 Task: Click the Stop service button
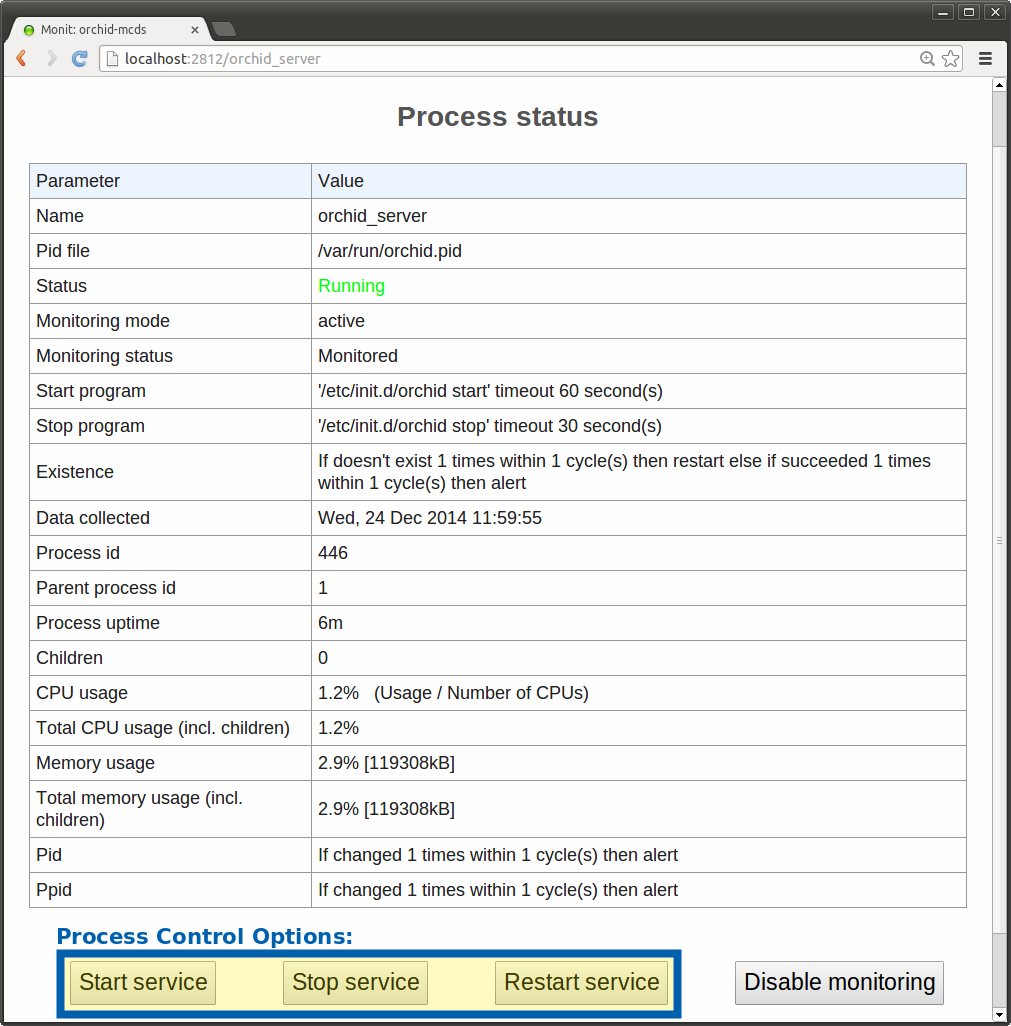(x=355, y=982)
